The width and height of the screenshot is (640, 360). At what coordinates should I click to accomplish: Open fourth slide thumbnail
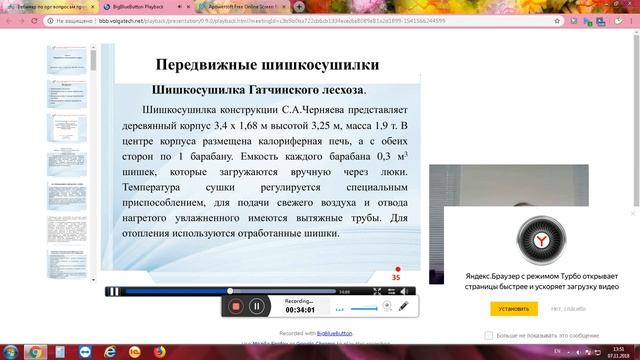tap(67, 162)
